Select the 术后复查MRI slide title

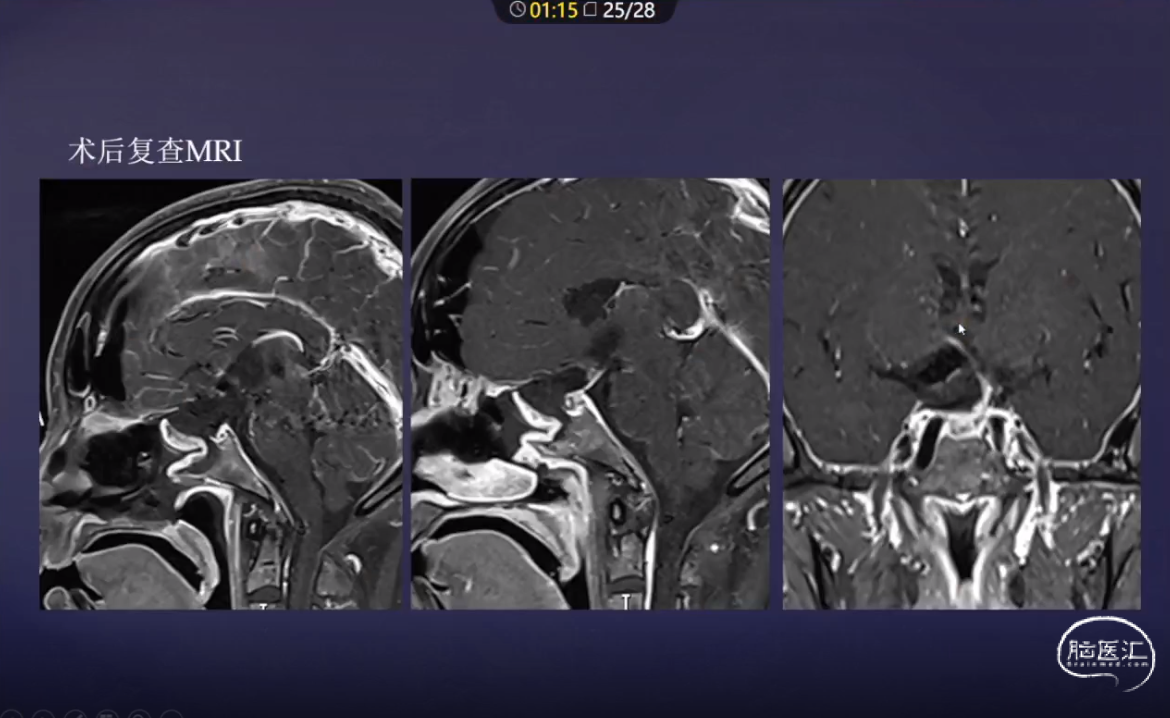pyautogui.click(x=155, y=151)
